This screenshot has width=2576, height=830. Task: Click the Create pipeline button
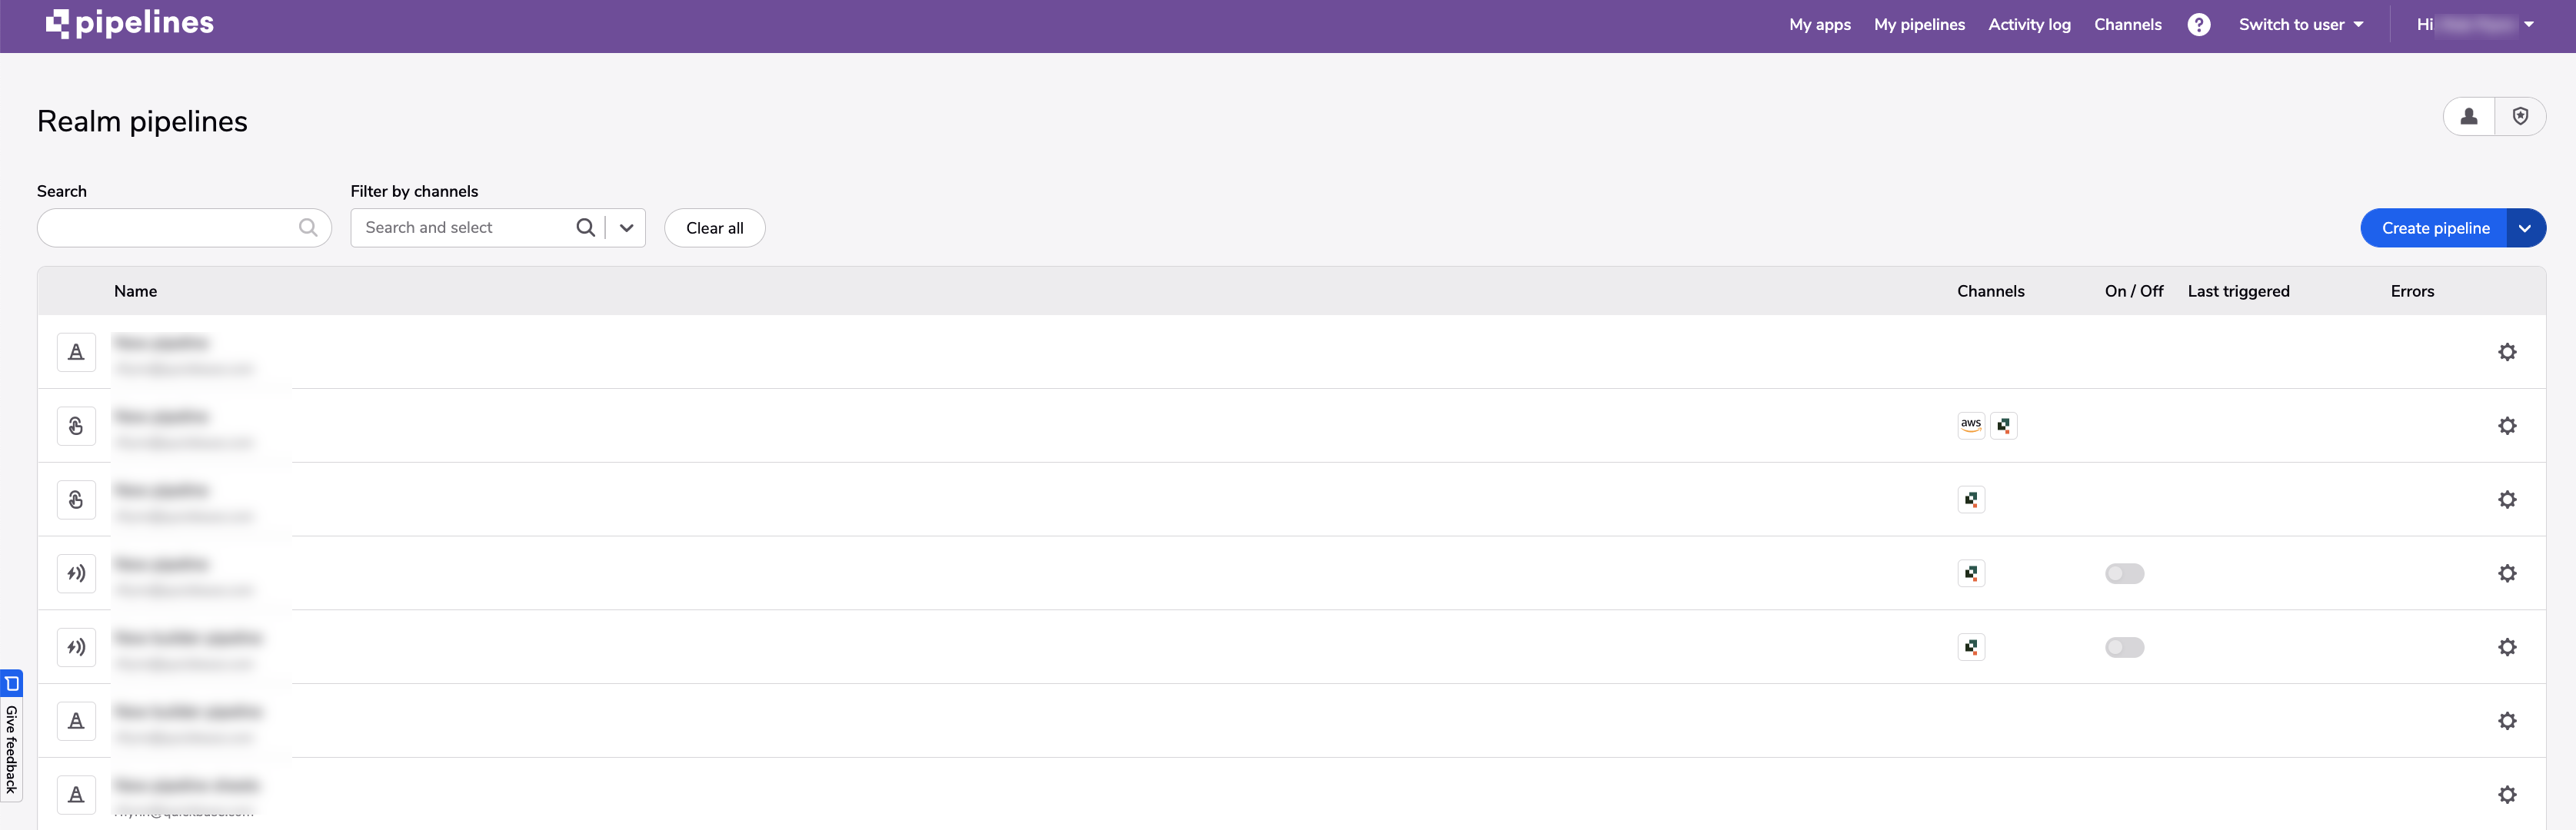(x=2434, y=228)
